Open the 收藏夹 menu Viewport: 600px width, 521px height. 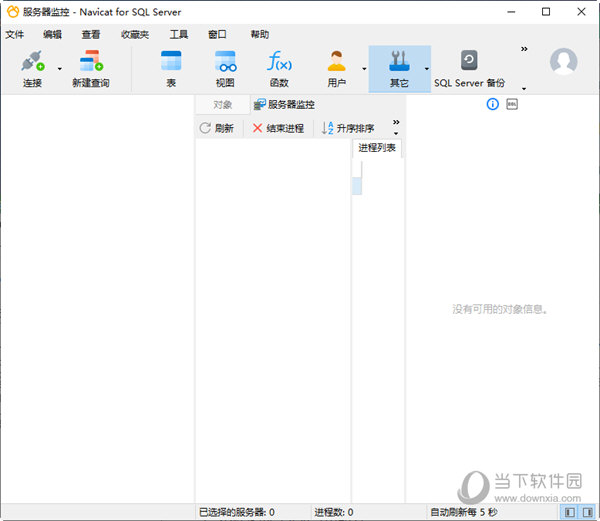[x=135, y=34]
